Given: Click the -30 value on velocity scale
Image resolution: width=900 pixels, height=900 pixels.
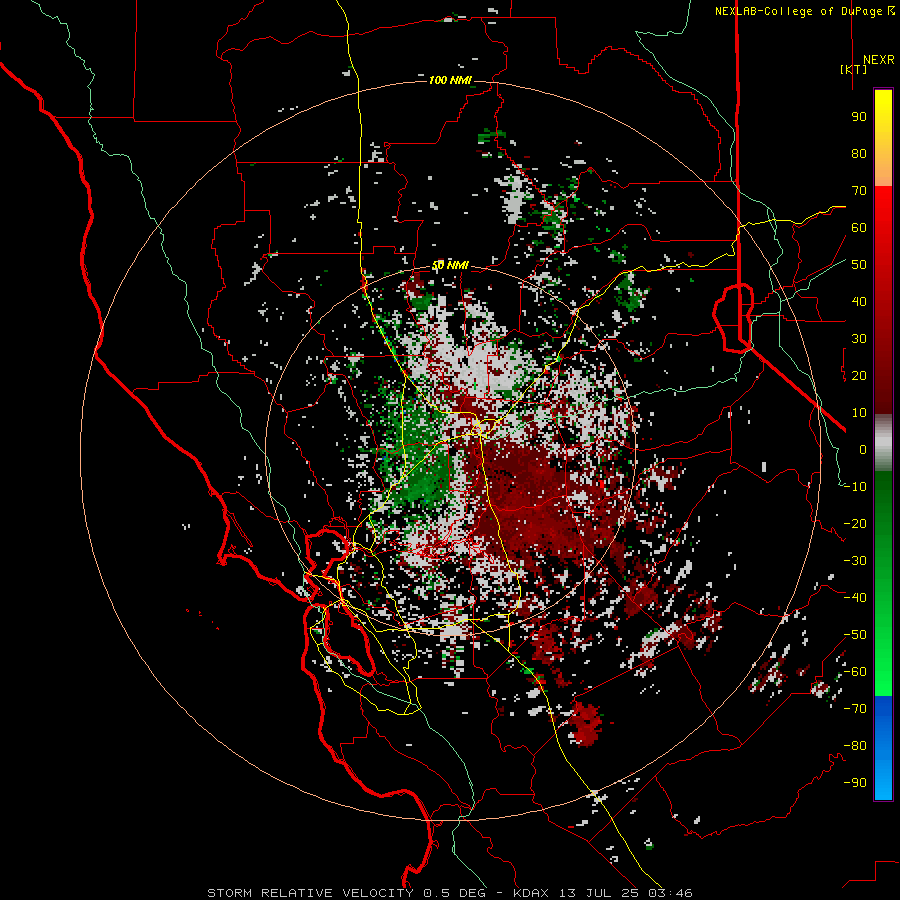Looking at the screenshot, I should pyautogui.click(x=855, y=561).
